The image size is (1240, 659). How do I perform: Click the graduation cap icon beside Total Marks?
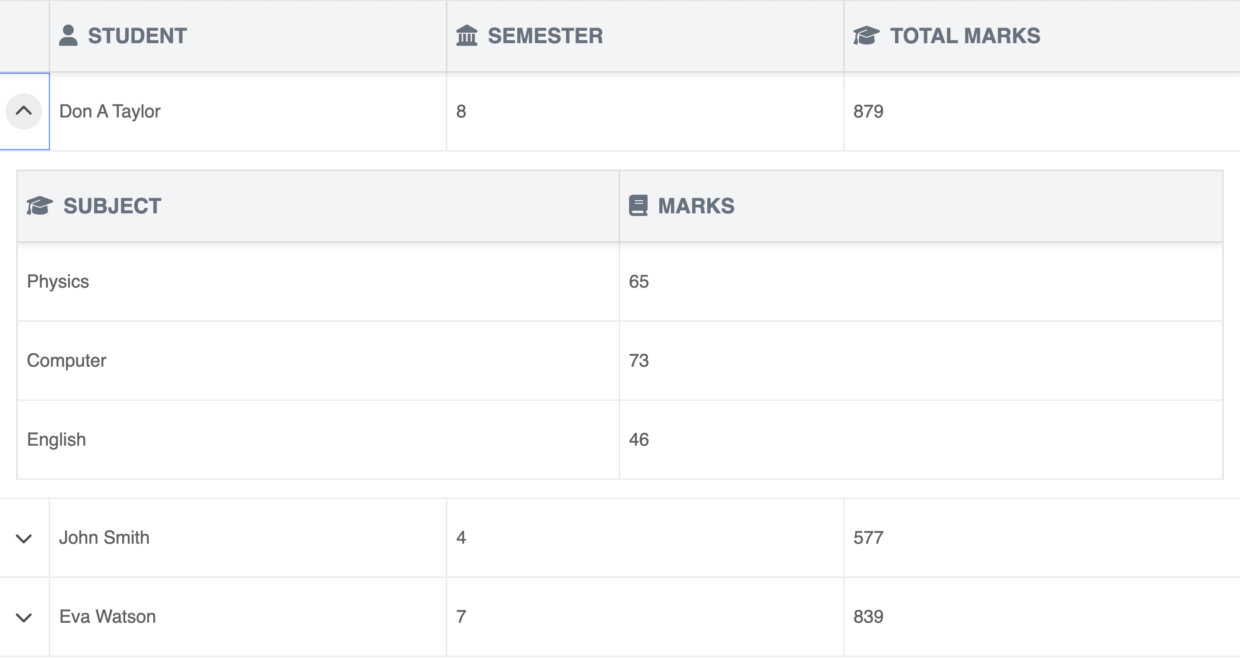[865, 36]
